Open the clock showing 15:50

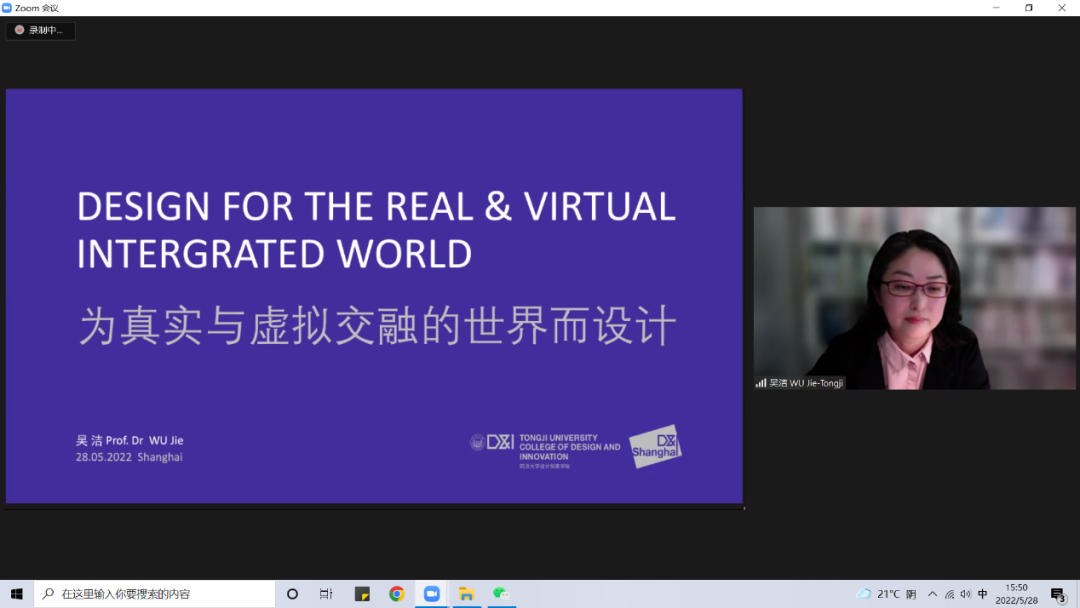point(1016,594)
